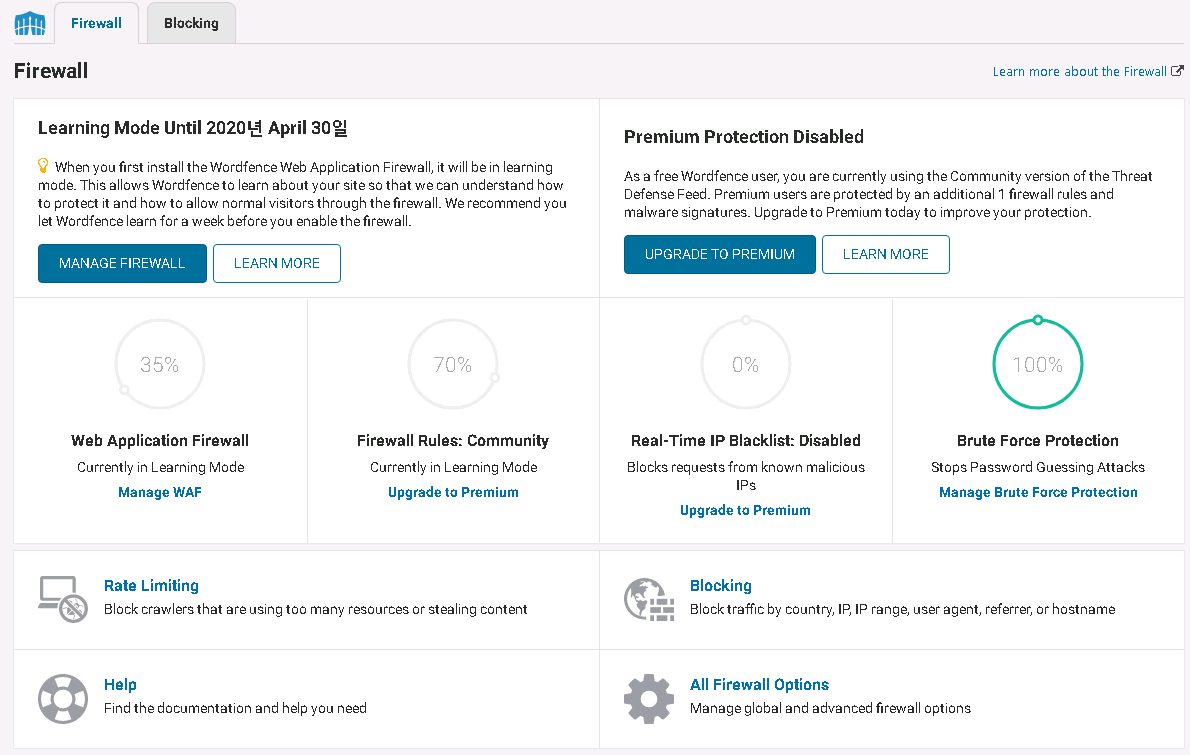The image size is (1190, 755).
Task: Click the external link icon beside Learn more
Action: [x=1177, y=71]
